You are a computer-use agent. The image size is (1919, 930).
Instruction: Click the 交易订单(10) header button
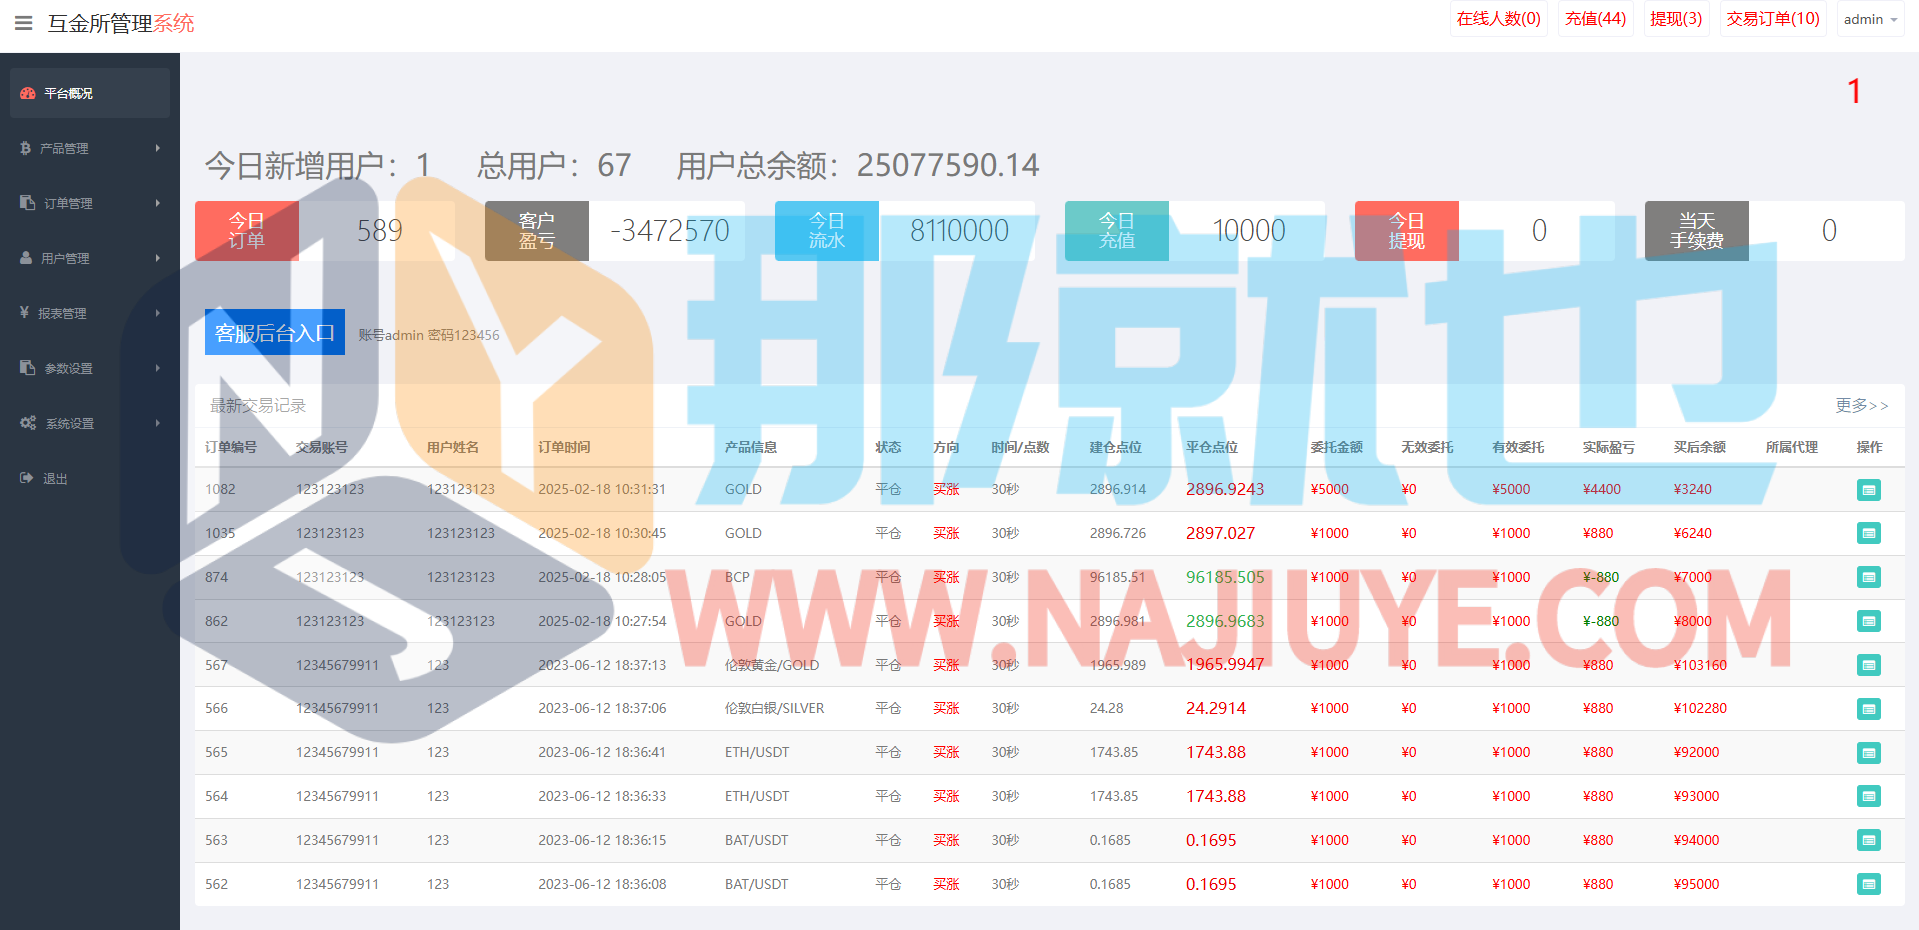tap(1772, 19)
